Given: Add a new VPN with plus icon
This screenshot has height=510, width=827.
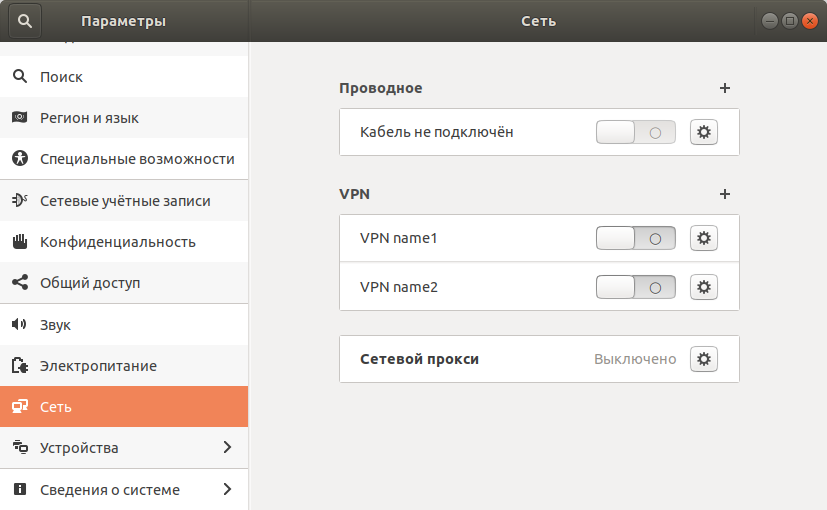Looking at the screenshot, I should click(x=725, y=194).
